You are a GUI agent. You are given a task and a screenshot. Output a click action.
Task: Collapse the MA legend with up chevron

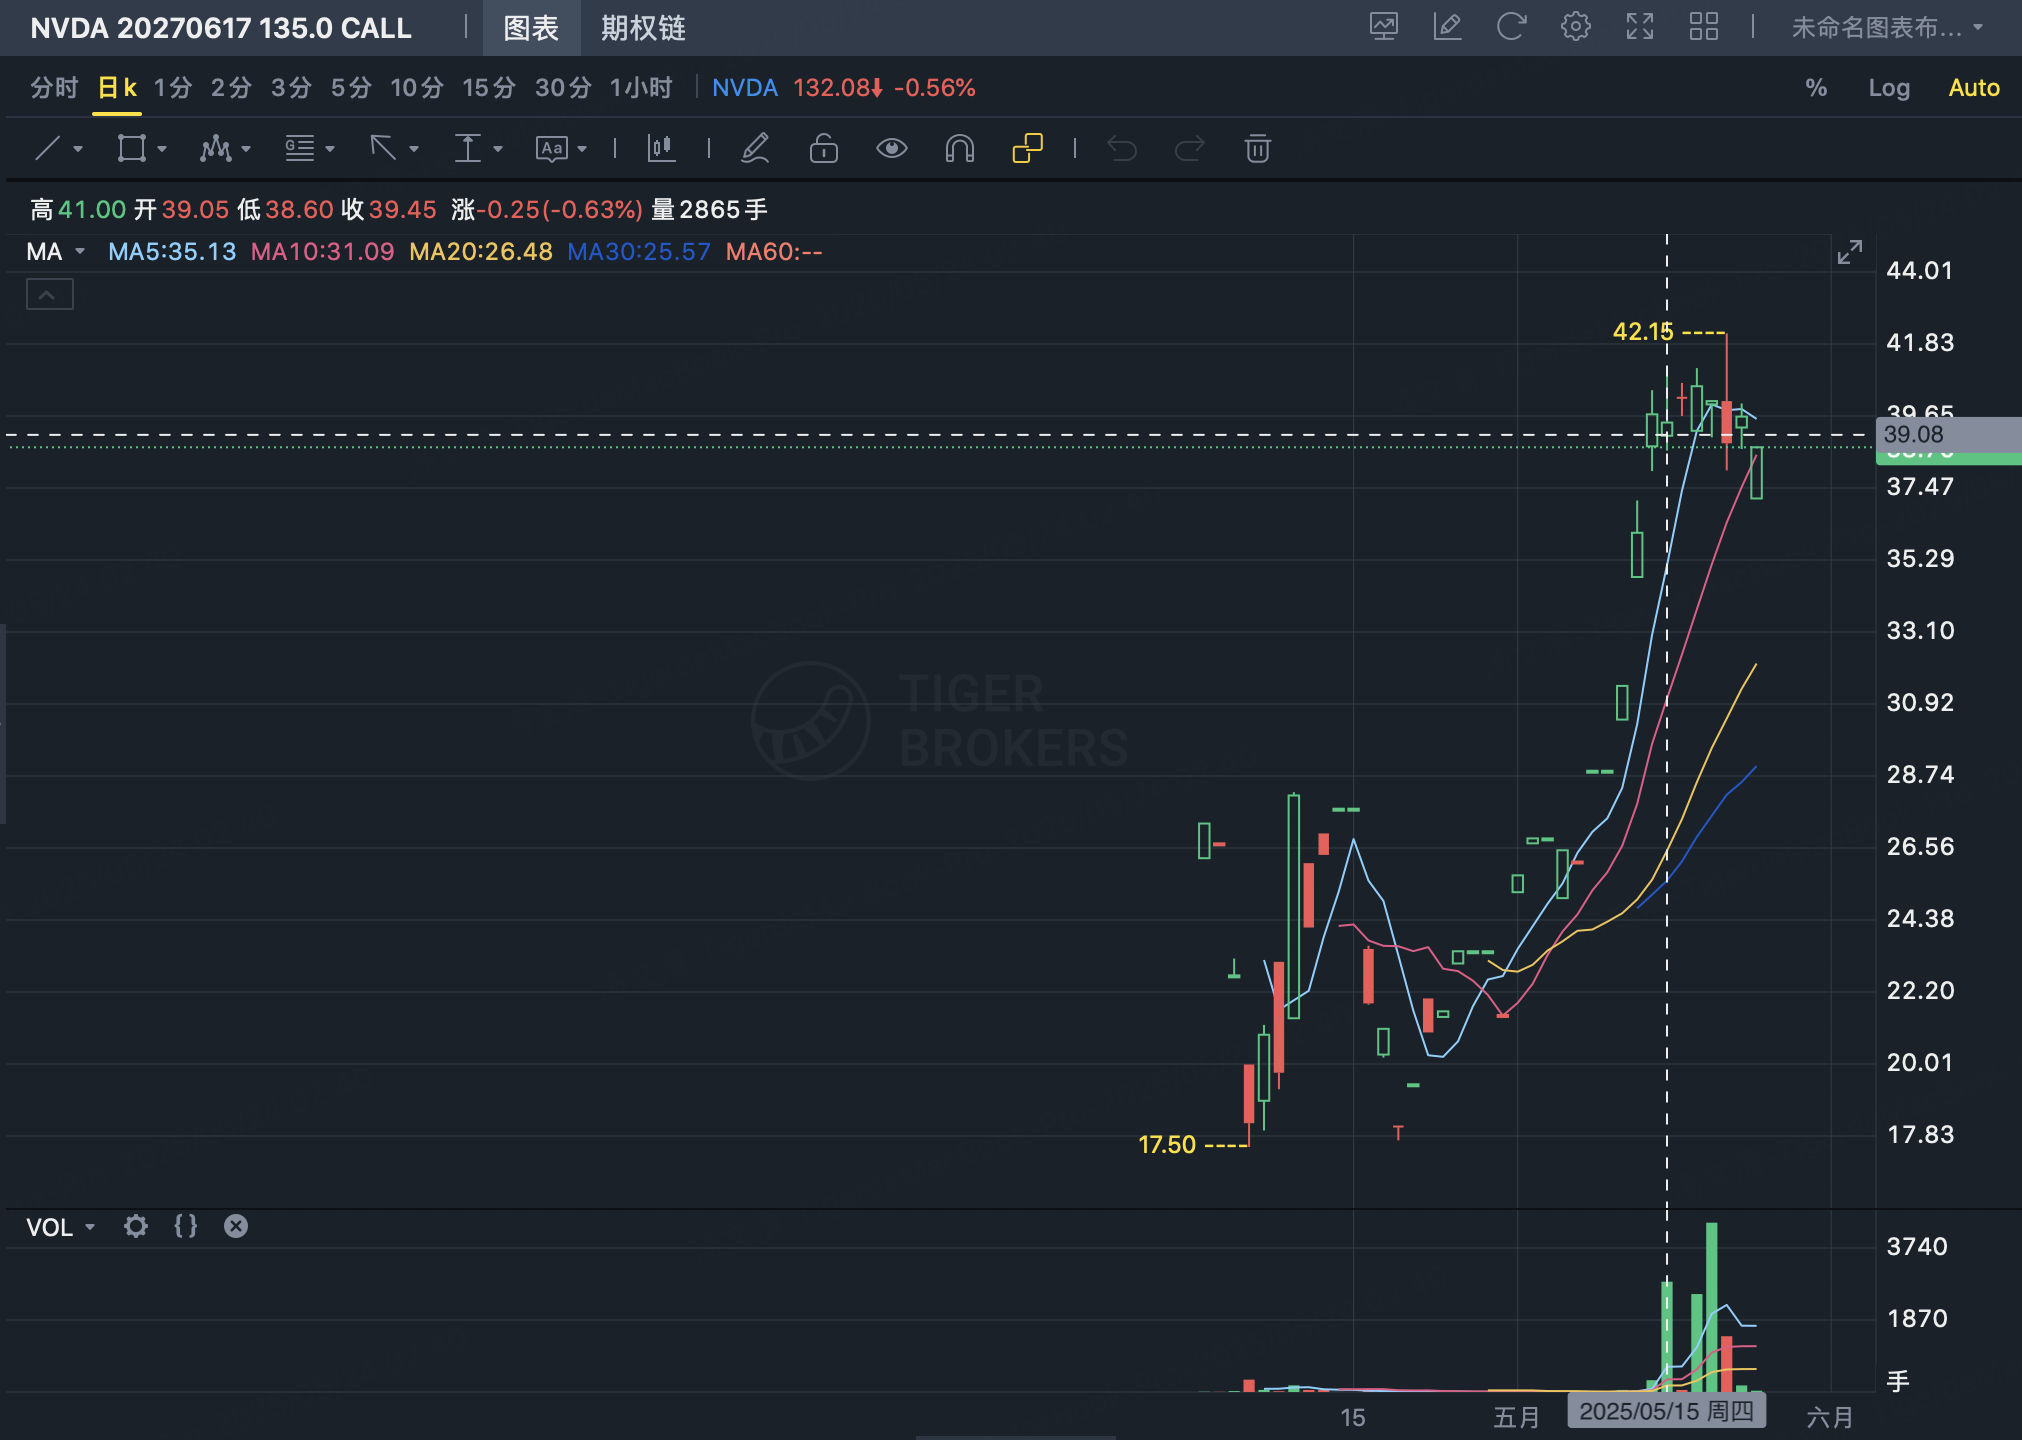[x=49, y=295]
